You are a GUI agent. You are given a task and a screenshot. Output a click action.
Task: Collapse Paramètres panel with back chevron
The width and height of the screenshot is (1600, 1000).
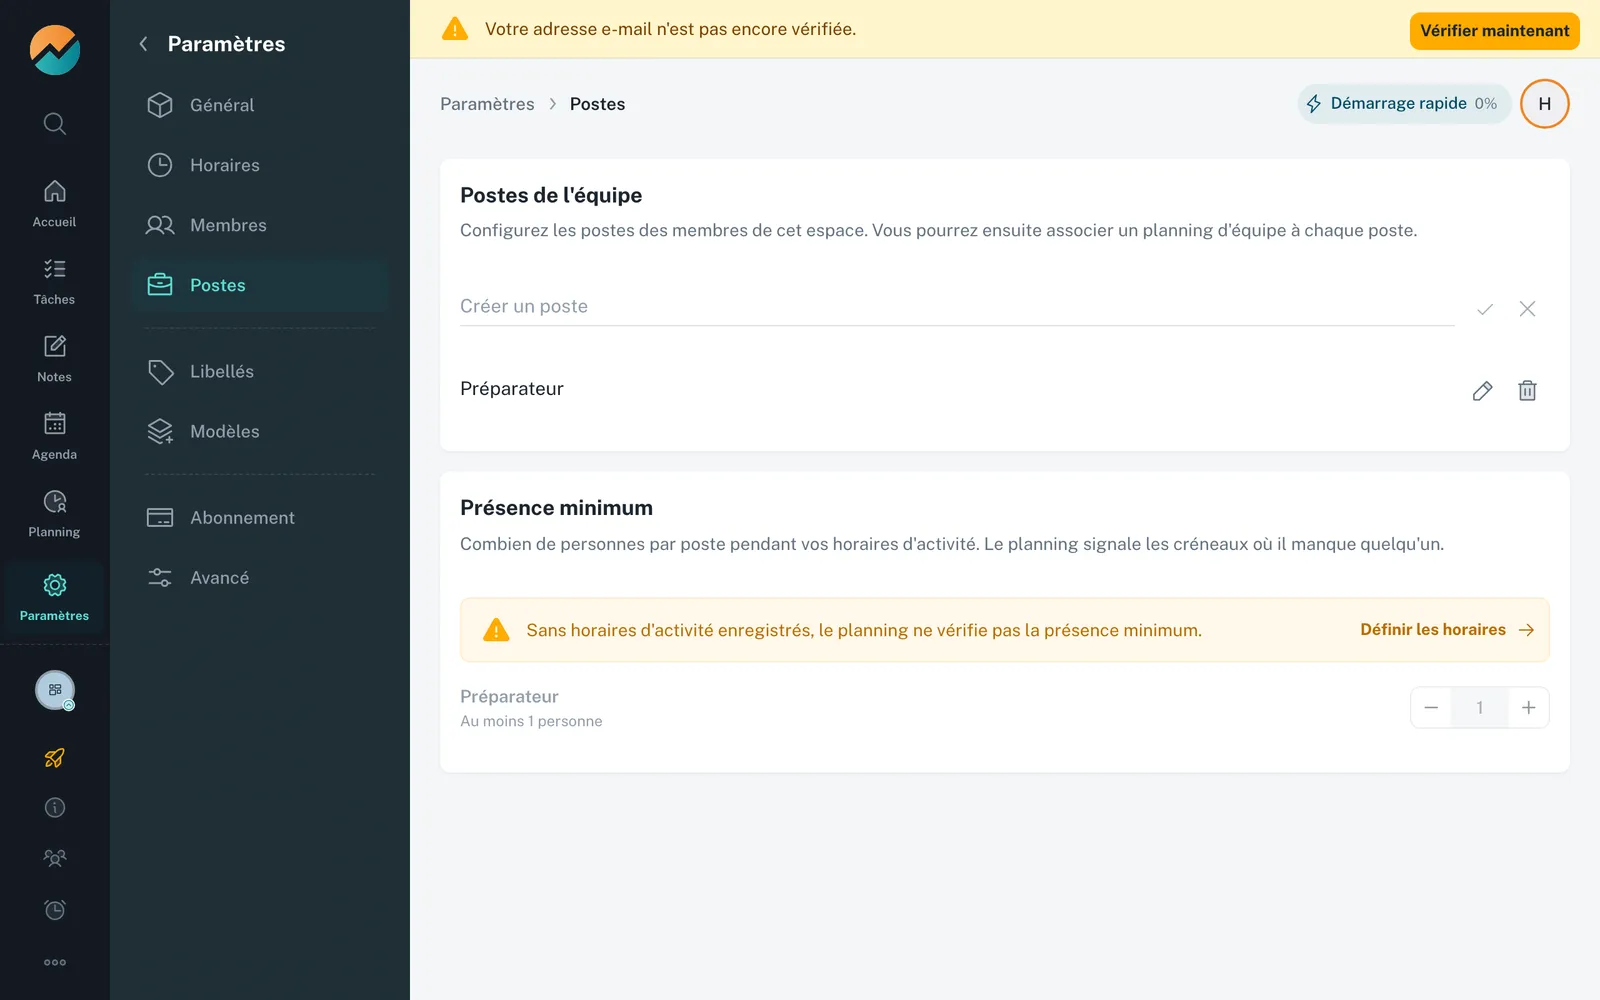[x=144, y=44]
